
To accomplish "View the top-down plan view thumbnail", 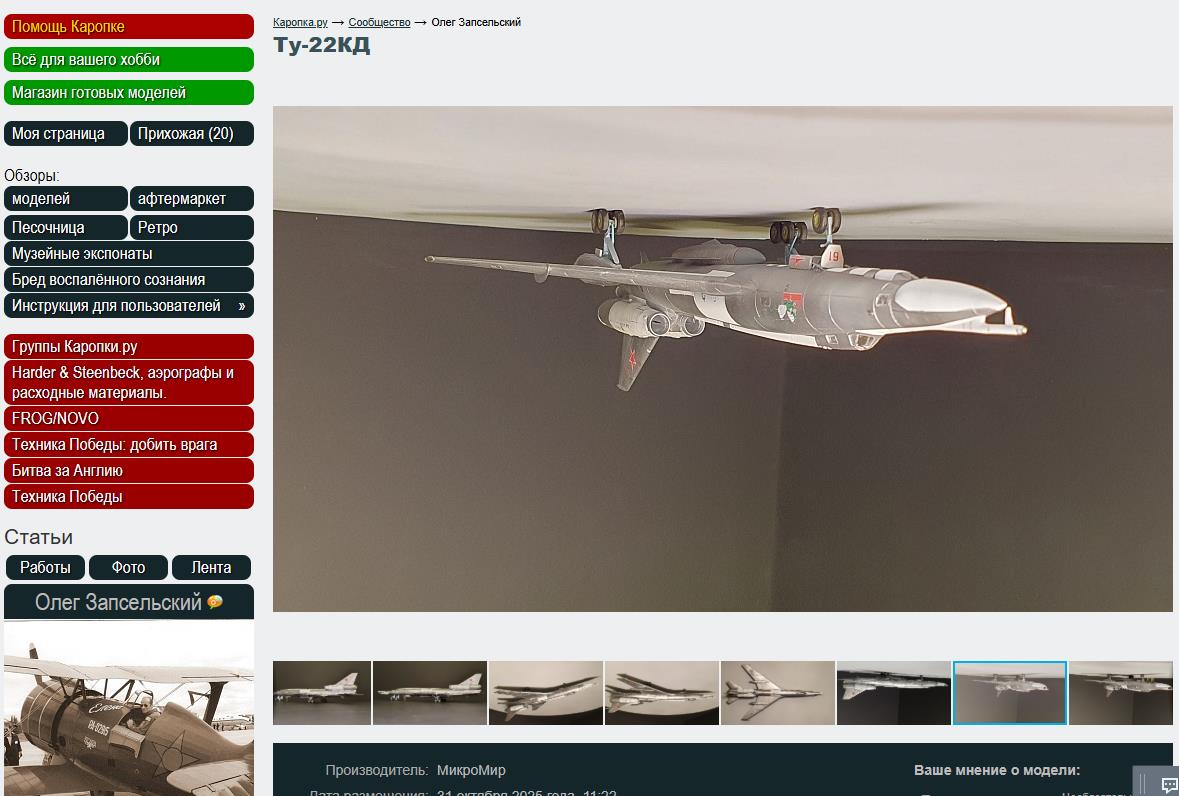I will (777, 692).
